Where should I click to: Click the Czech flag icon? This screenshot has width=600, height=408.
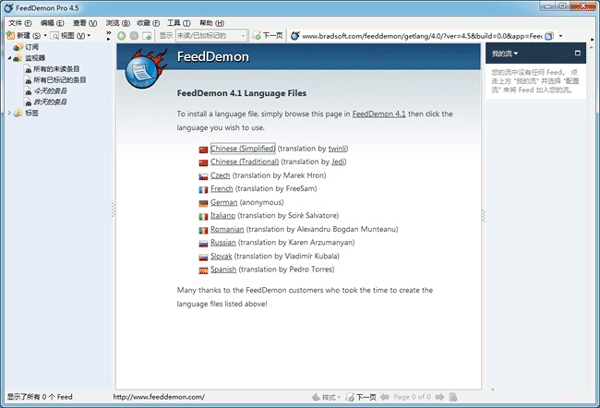(203, 176)
